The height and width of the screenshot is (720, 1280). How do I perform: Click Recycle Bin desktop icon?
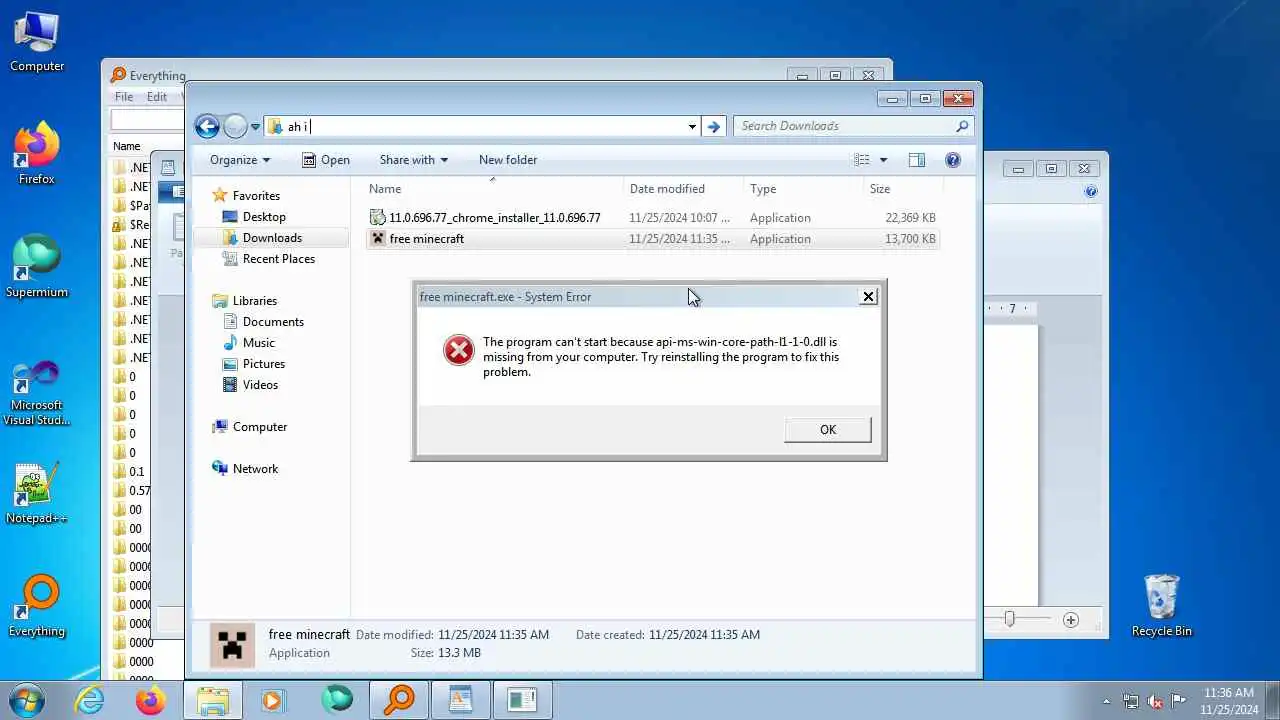tap(1161, 606)
